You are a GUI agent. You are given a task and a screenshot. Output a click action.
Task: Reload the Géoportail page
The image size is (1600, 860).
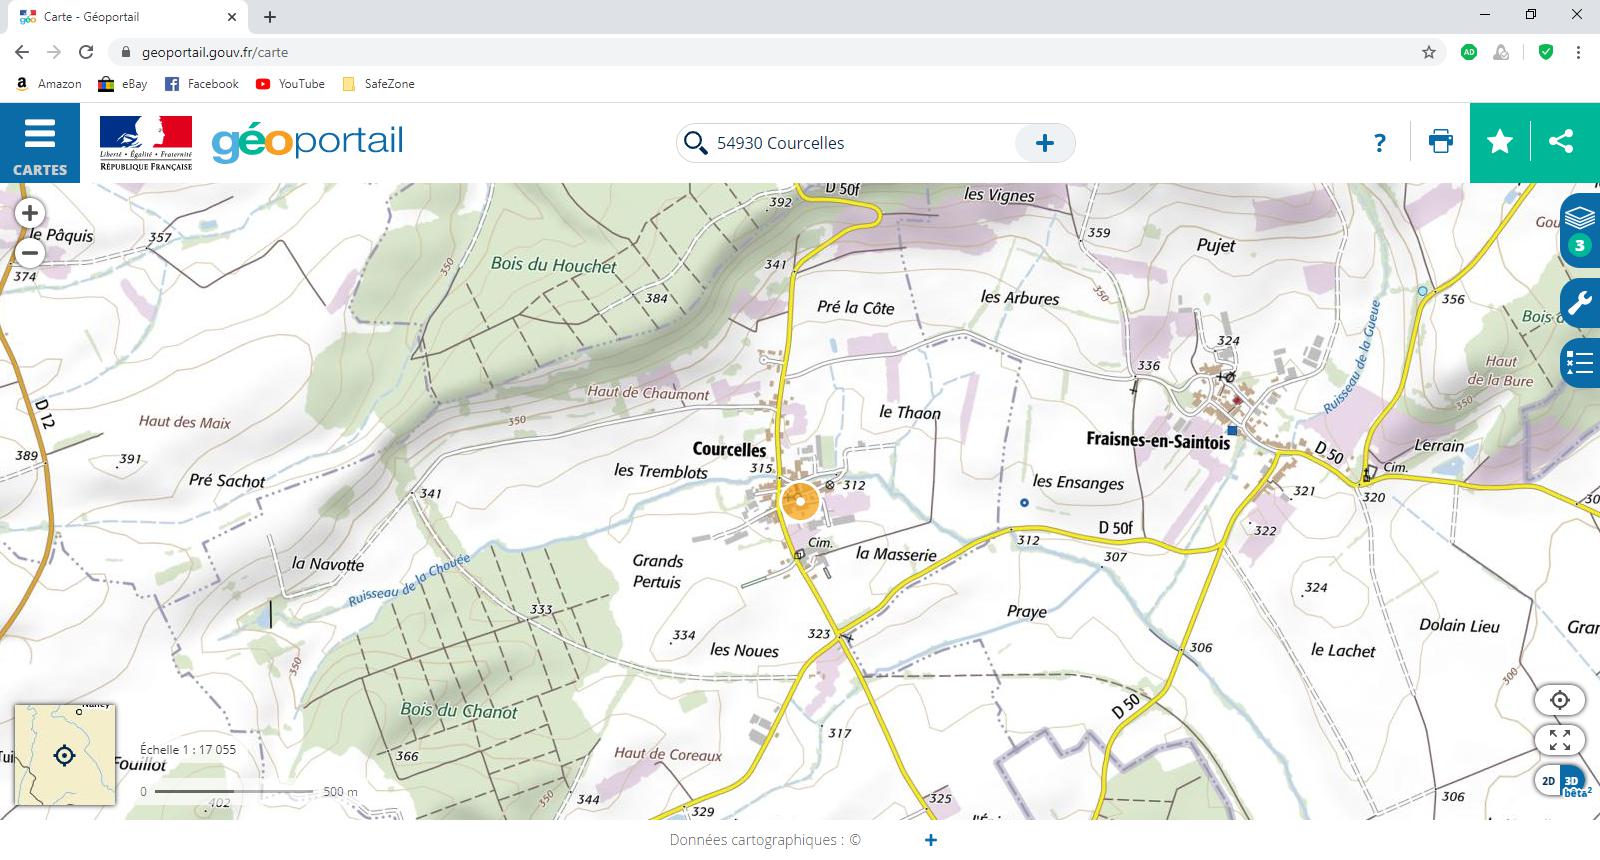pos(86,52)
